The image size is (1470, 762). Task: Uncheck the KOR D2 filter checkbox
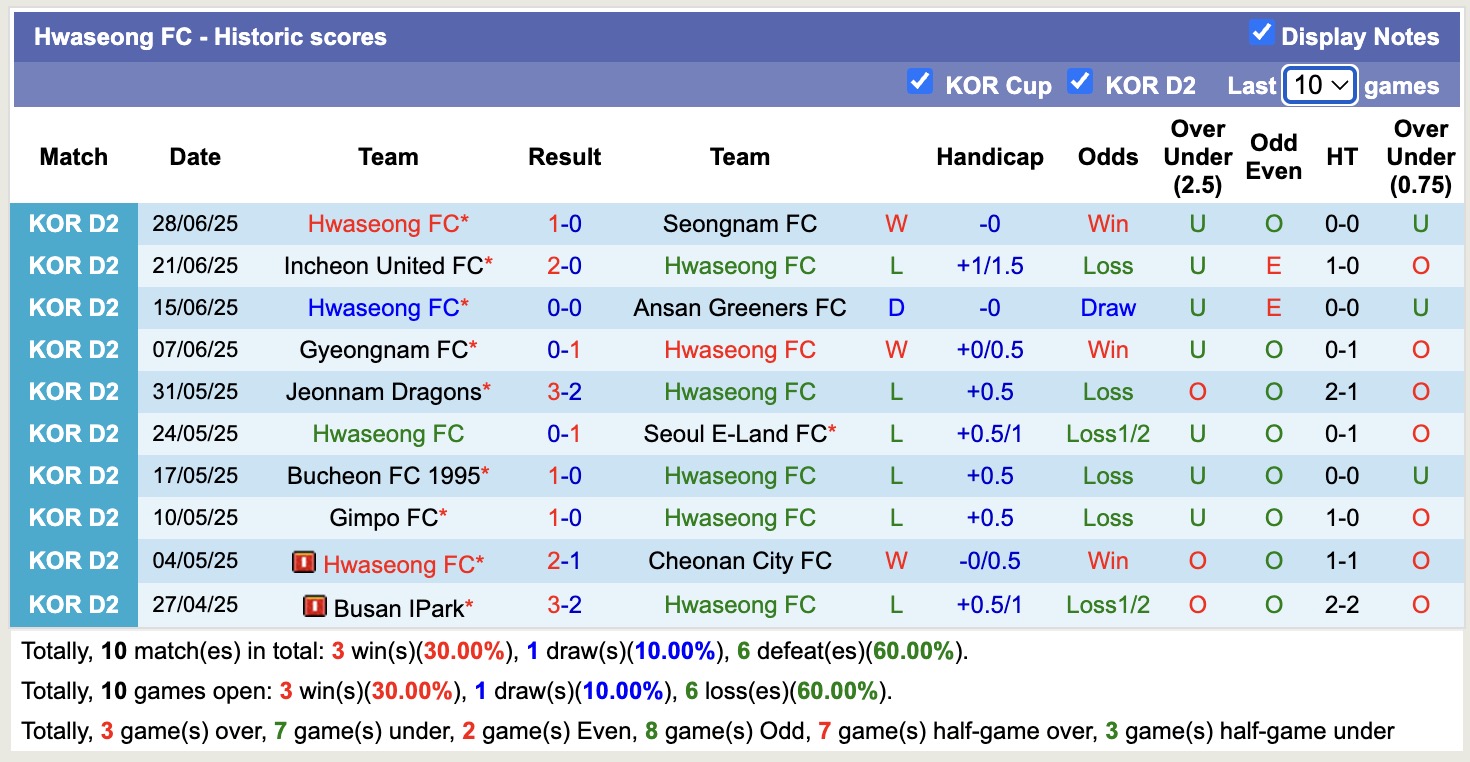[1080, 82]
